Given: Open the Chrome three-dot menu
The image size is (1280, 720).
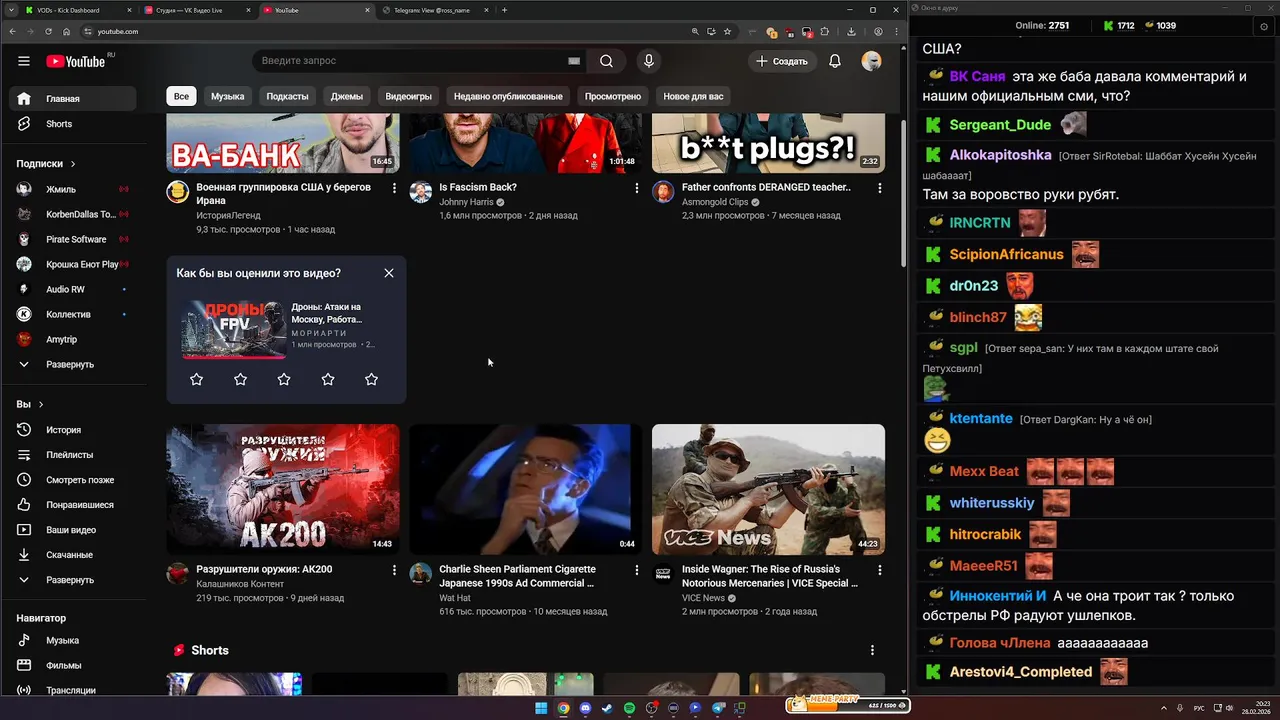Looking at the screenshot, I should (895, 31).
